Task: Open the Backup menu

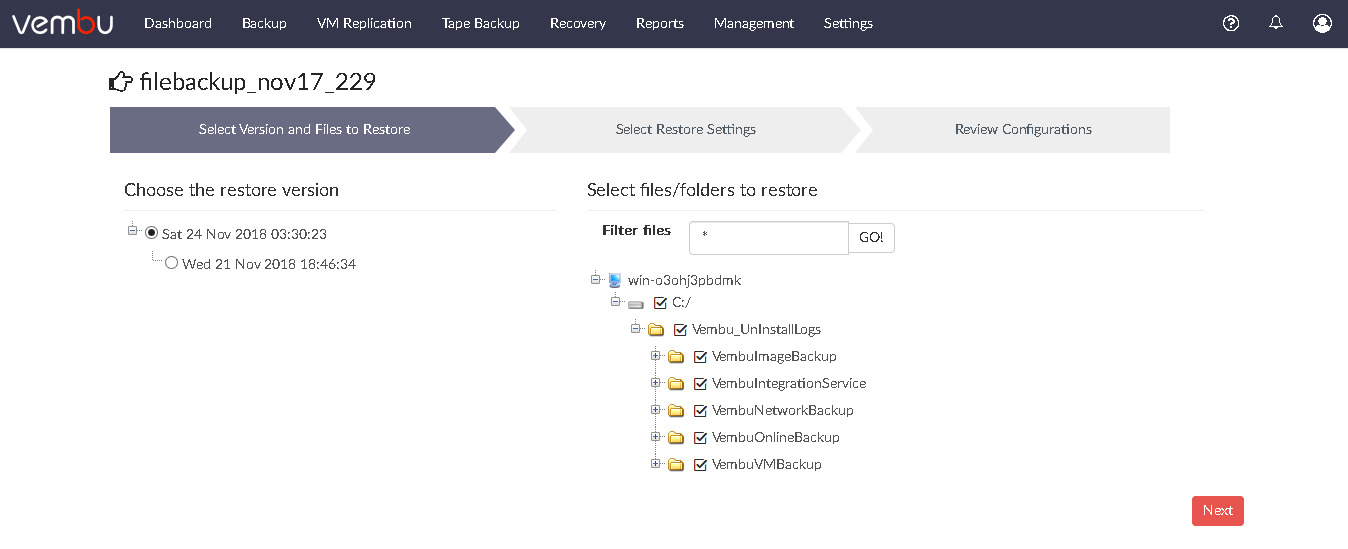Action: point(264,23)
